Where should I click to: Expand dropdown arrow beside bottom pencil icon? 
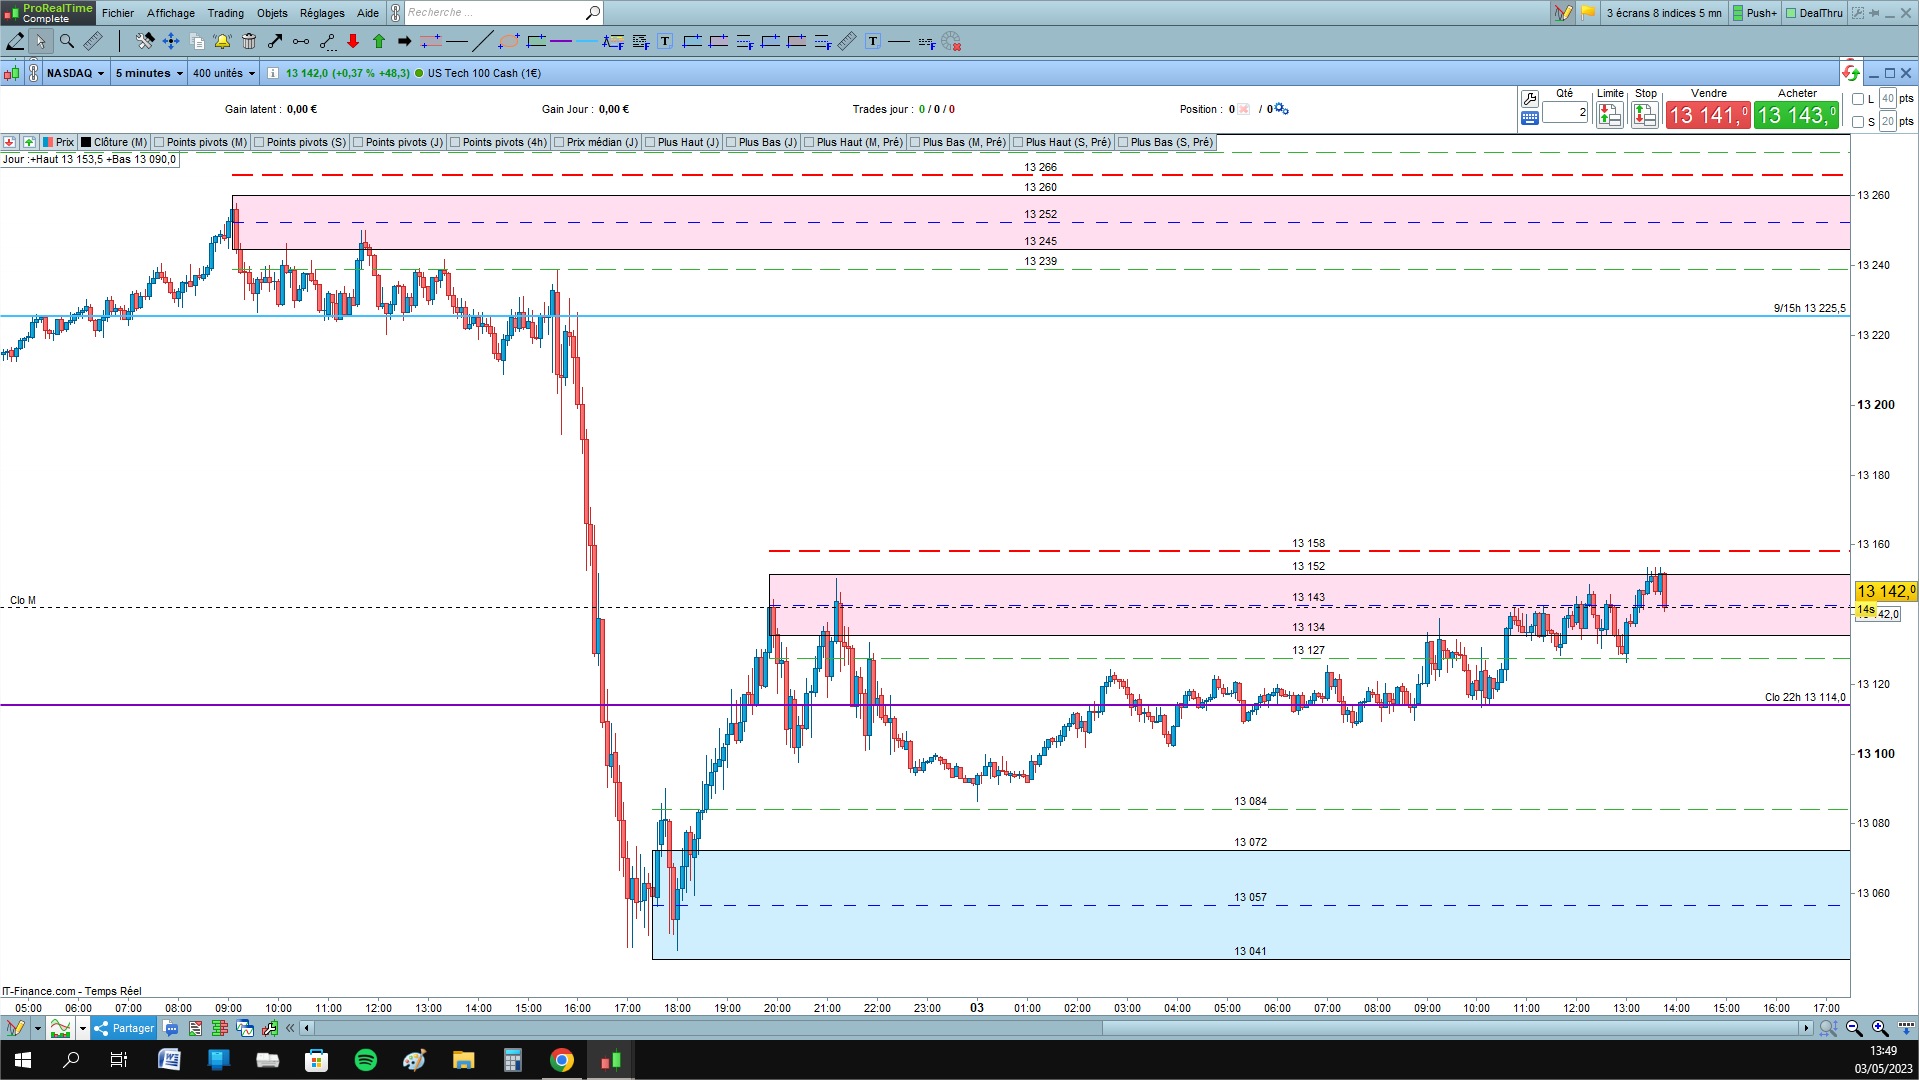pyautogui.click(x=38, y=1028)
